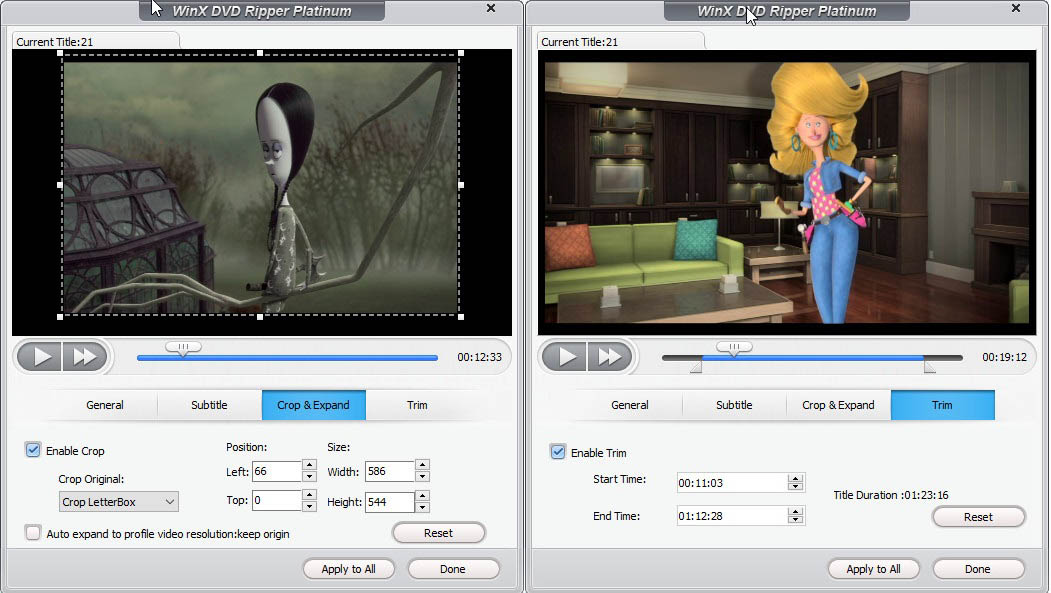The image size is (1051, 593).
Task: Click the bottom-left crop handle on the preview
Action: tap(61, 316)
